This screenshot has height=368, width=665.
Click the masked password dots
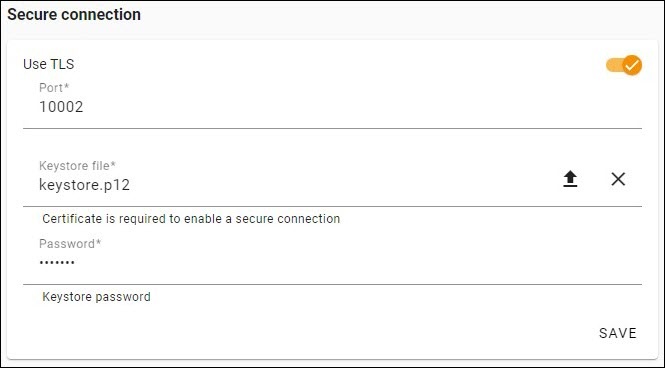tap(57, 262)
